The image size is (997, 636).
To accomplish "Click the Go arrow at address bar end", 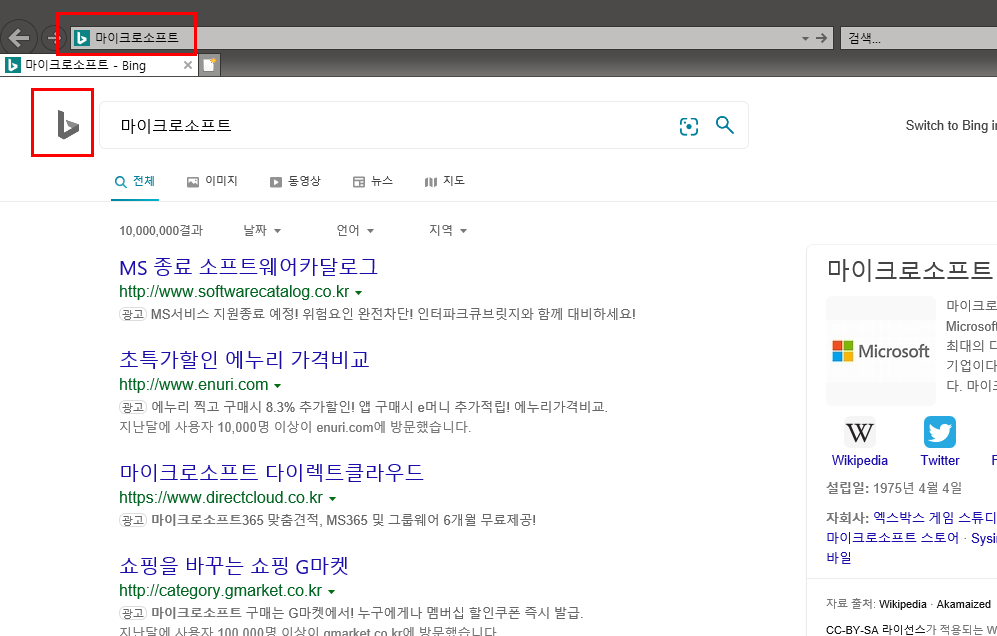I will pos(822,38).
